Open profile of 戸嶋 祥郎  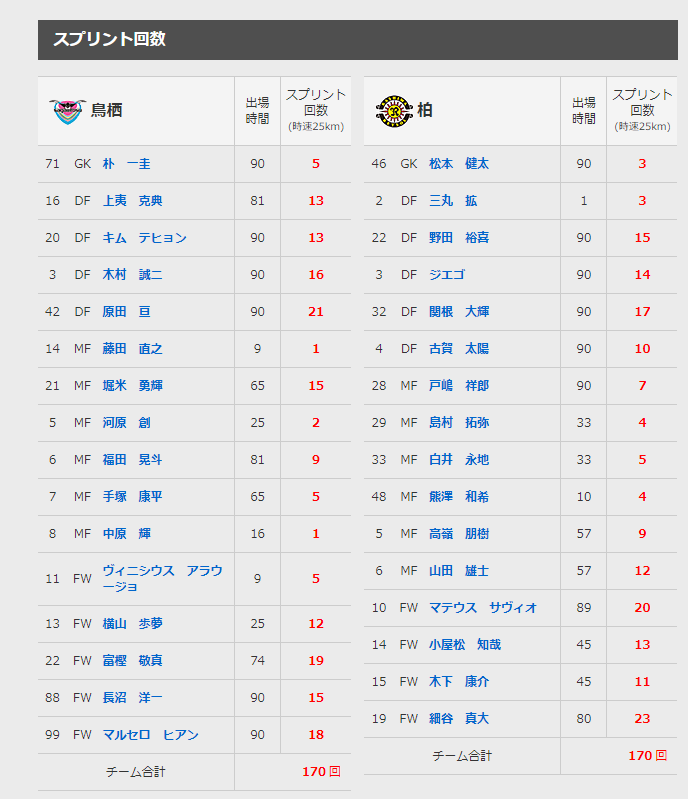click(459, 386)
